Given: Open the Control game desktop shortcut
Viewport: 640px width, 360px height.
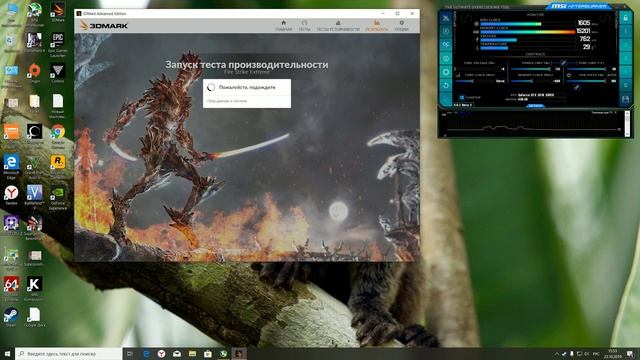Looking at the screenshot, I should coord(58,73).
